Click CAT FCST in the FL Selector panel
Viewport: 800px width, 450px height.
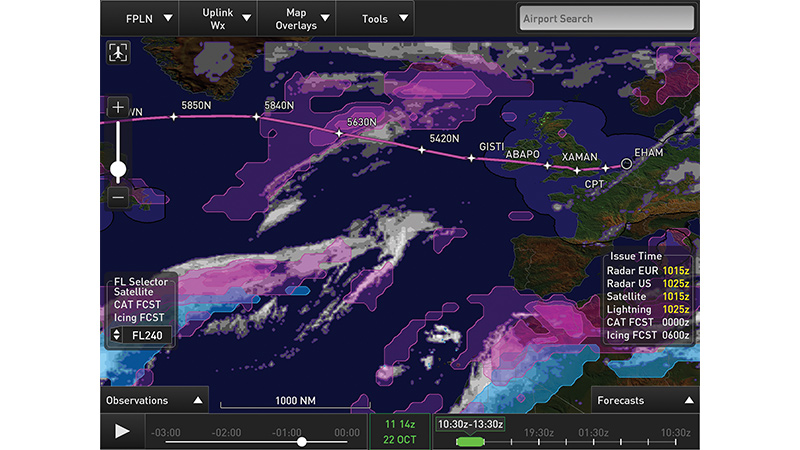click(x=137, y=305)
